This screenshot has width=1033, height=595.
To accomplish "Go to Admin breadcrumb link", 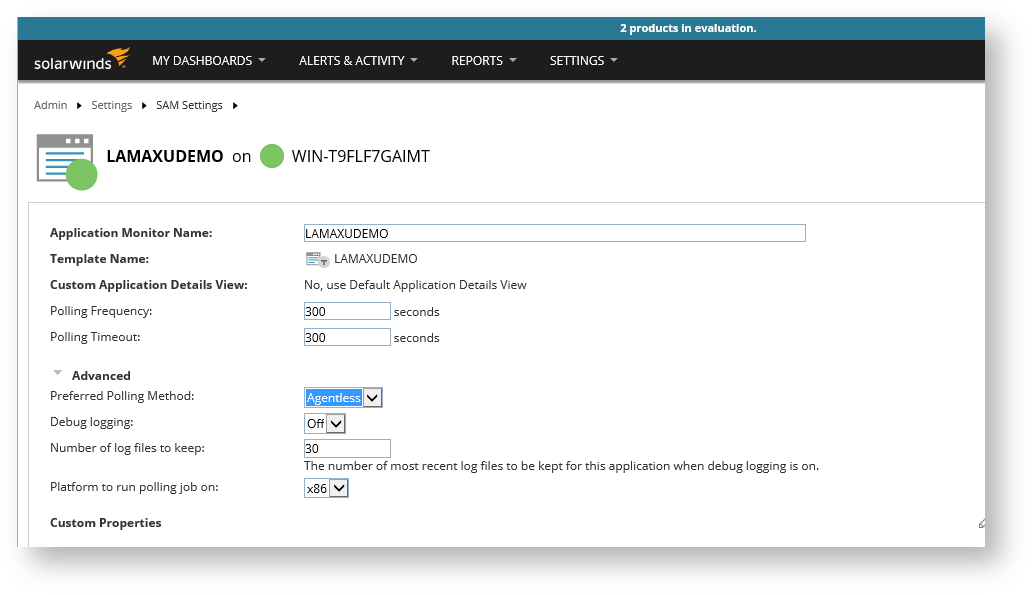I will click(50, 105).
